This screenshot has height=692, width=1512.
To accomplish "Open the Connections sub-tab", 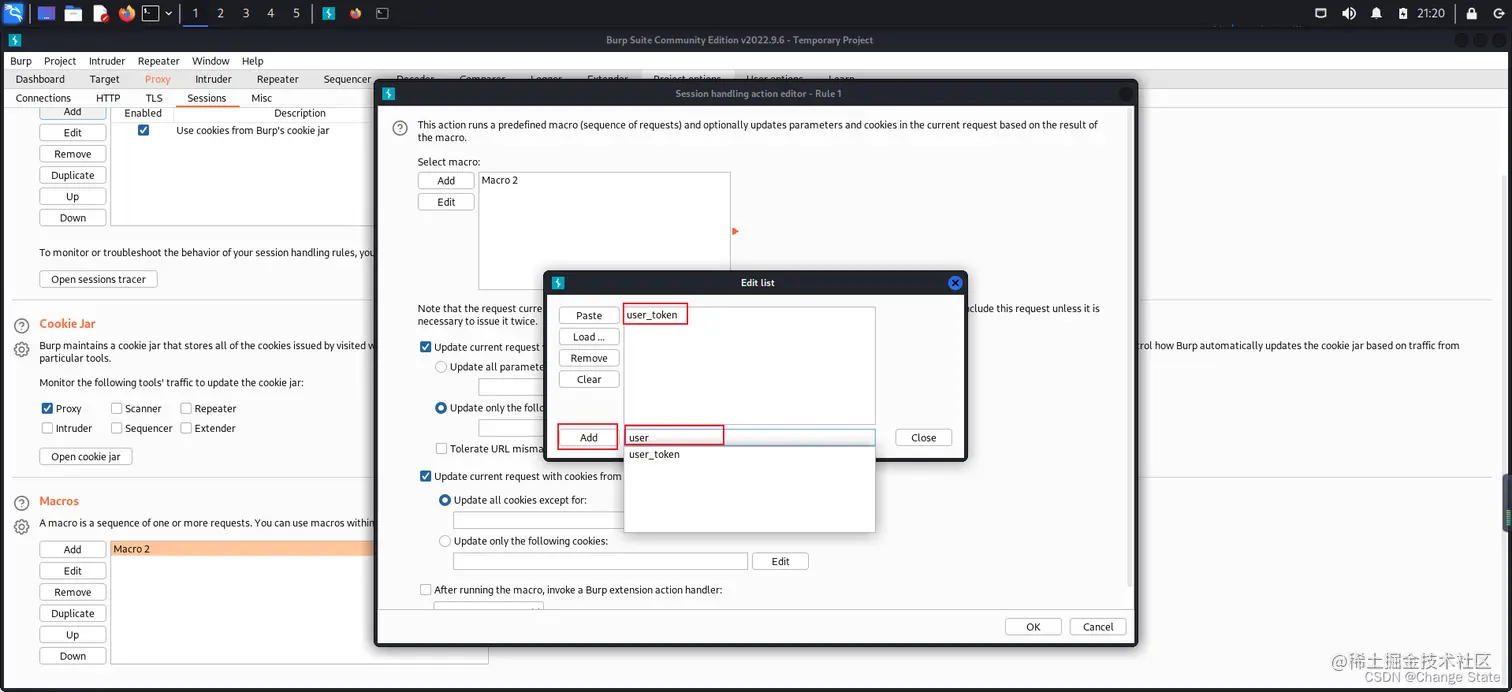I will pos(43,98).
